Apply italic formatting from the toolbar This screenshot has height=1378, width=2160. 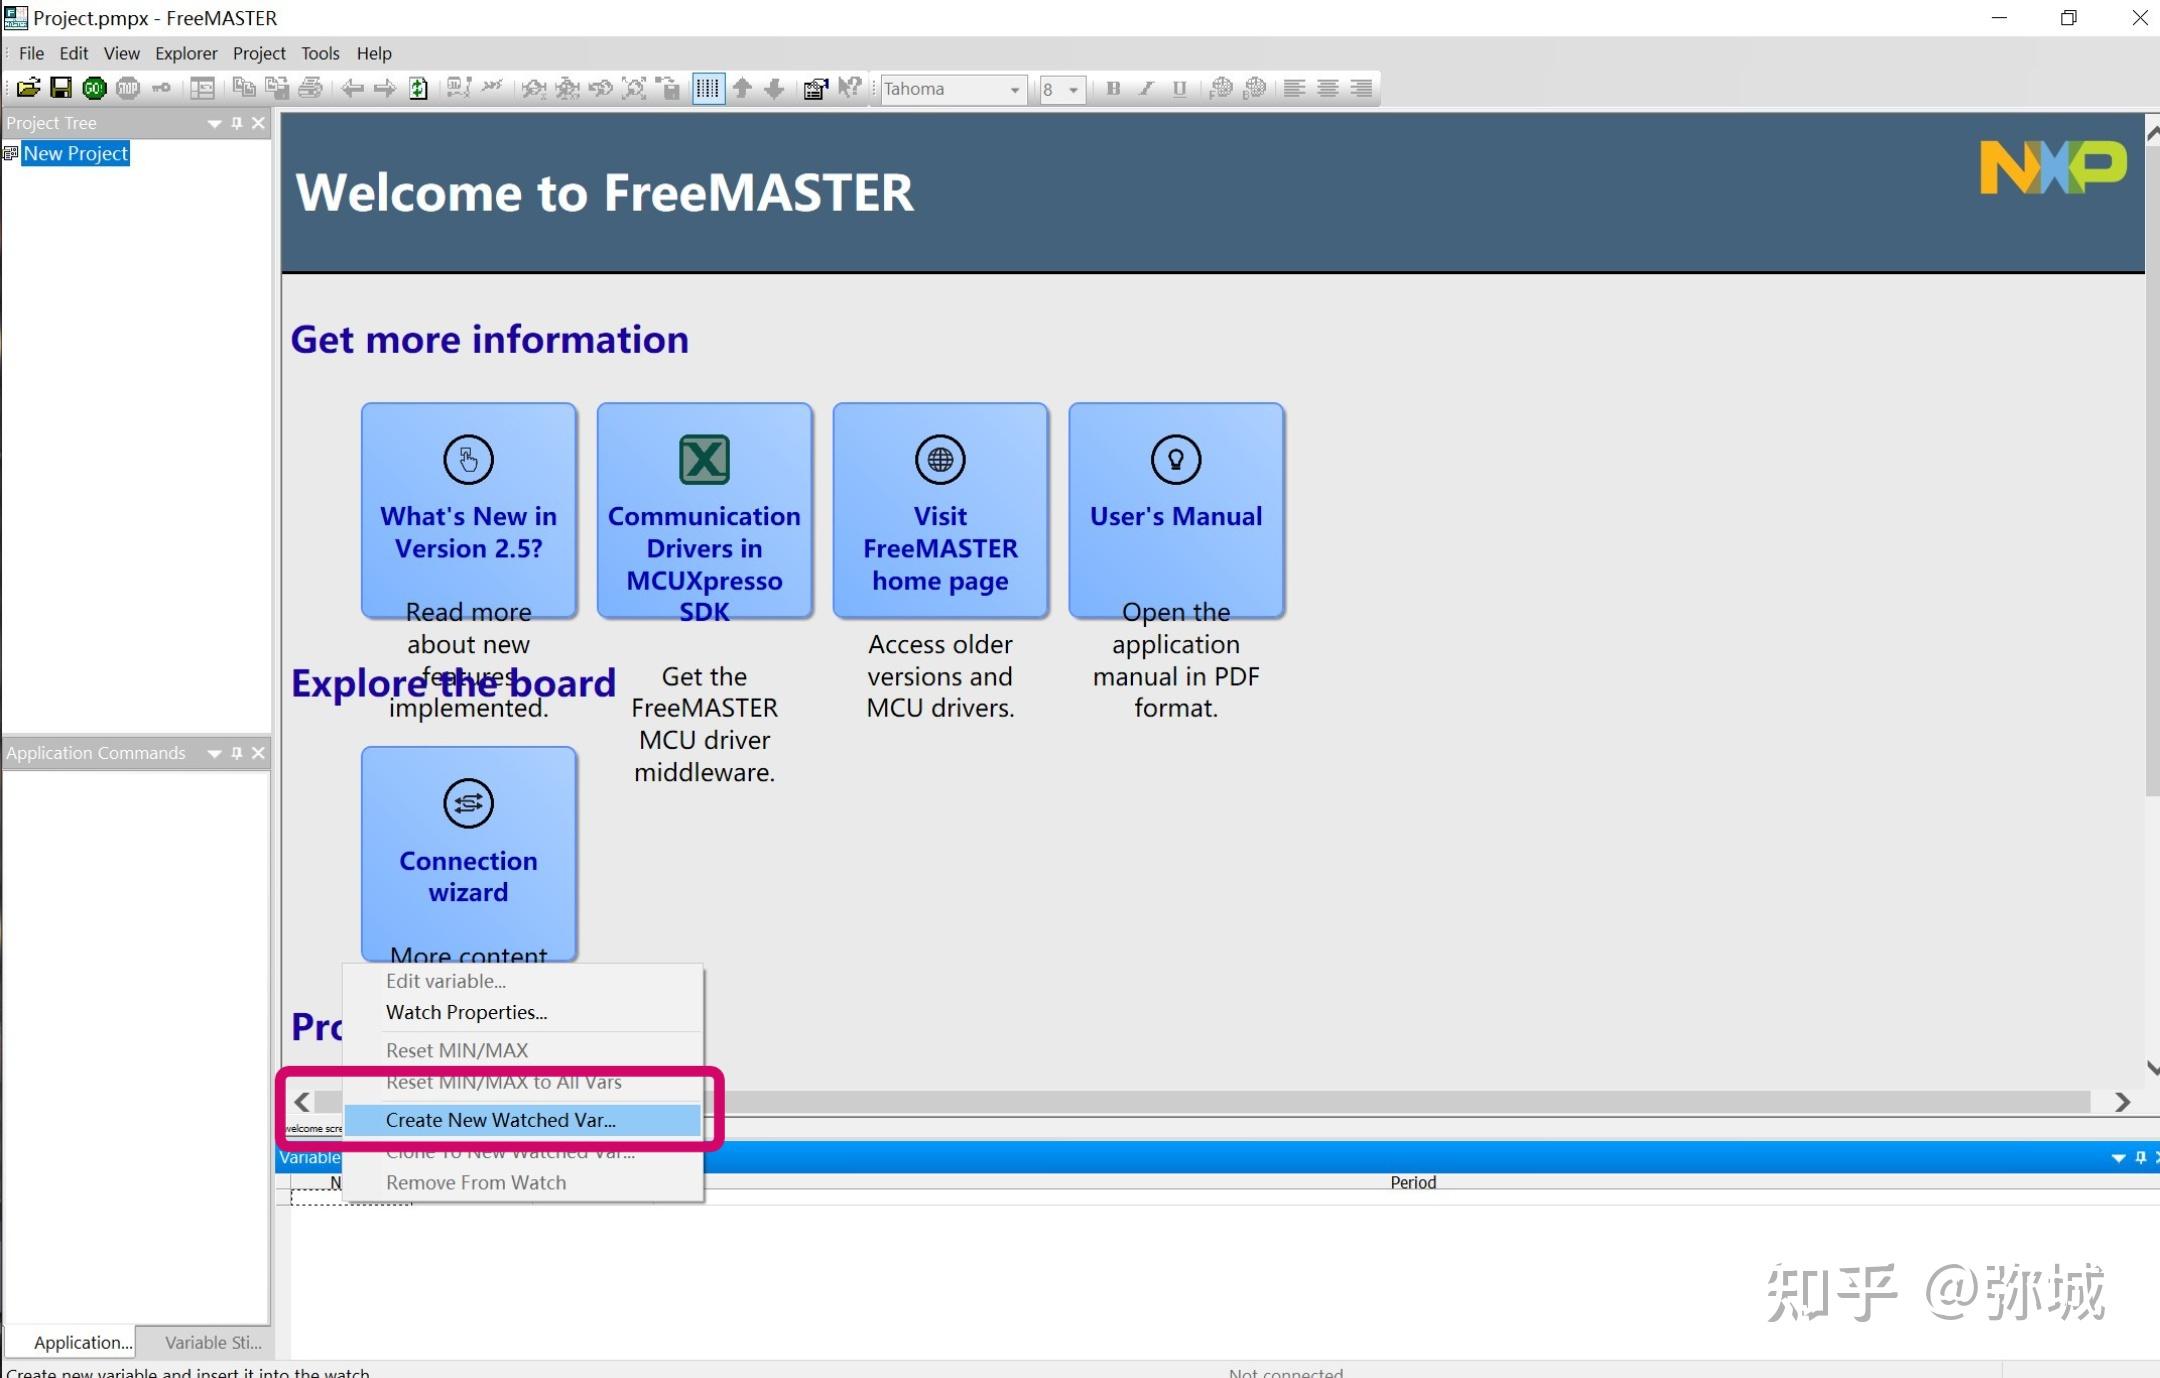coord(1146,89)
